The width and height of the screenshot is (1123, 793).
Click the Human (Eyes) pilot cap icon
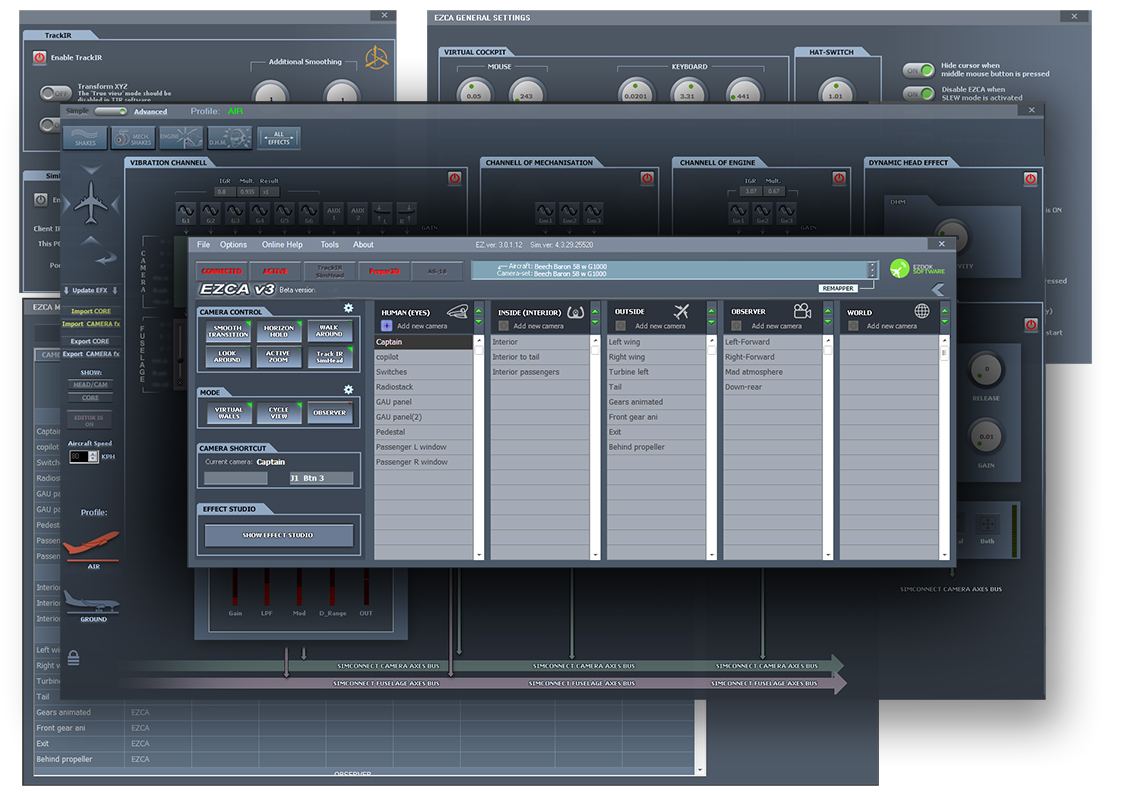coord(458,312)
